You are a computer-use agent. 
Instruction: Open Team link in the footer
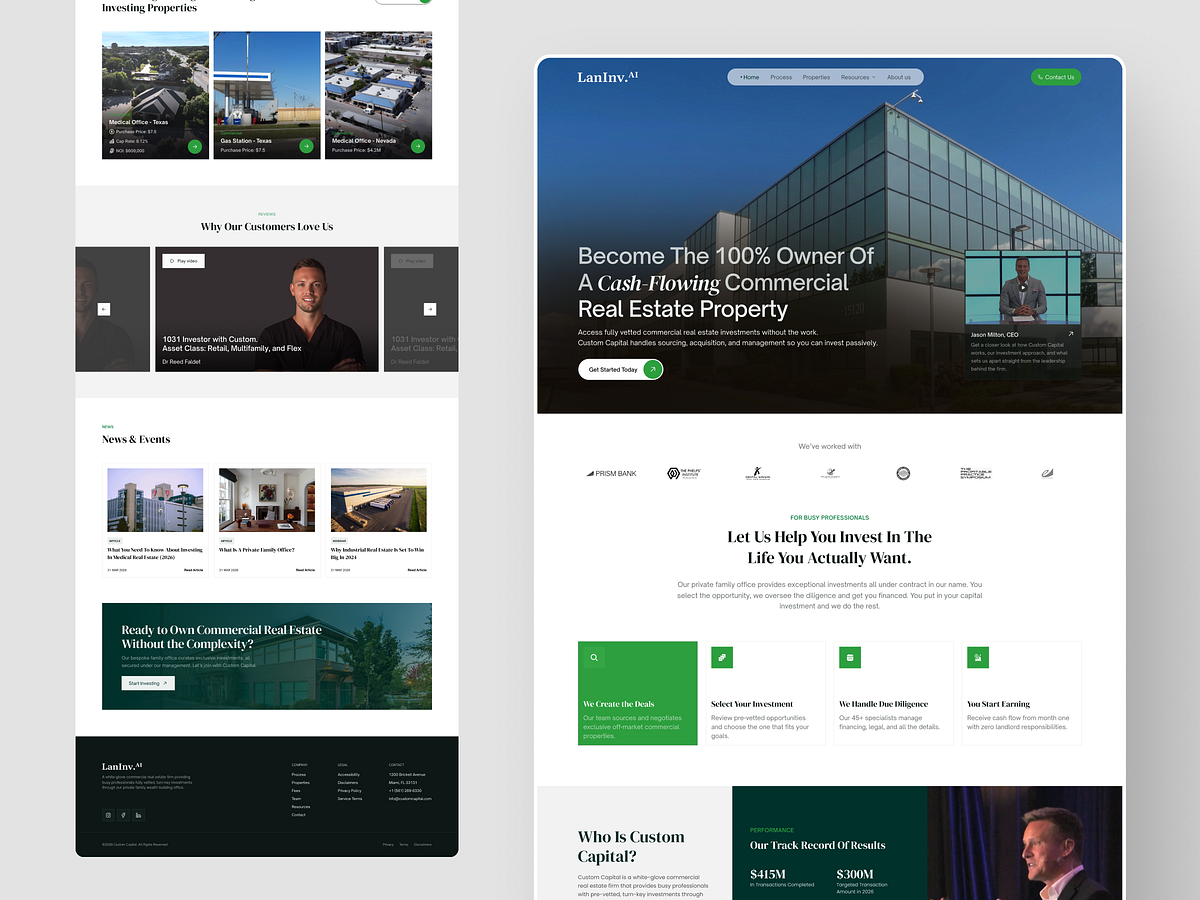(296, 799)
